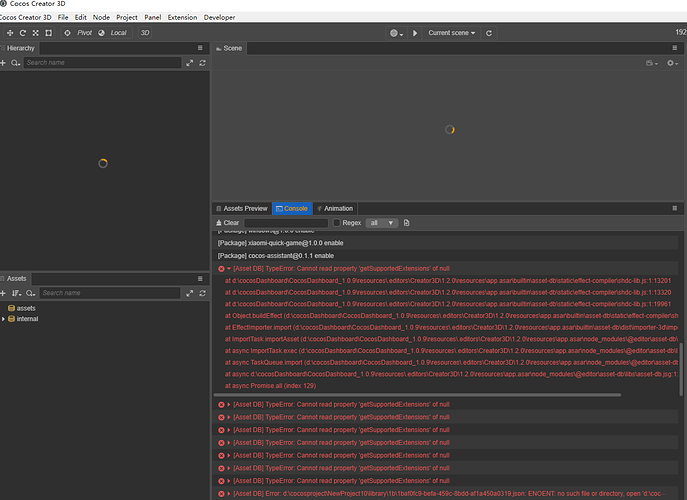
Task: Focus the Hierarchy search name field
Action: 102,63
